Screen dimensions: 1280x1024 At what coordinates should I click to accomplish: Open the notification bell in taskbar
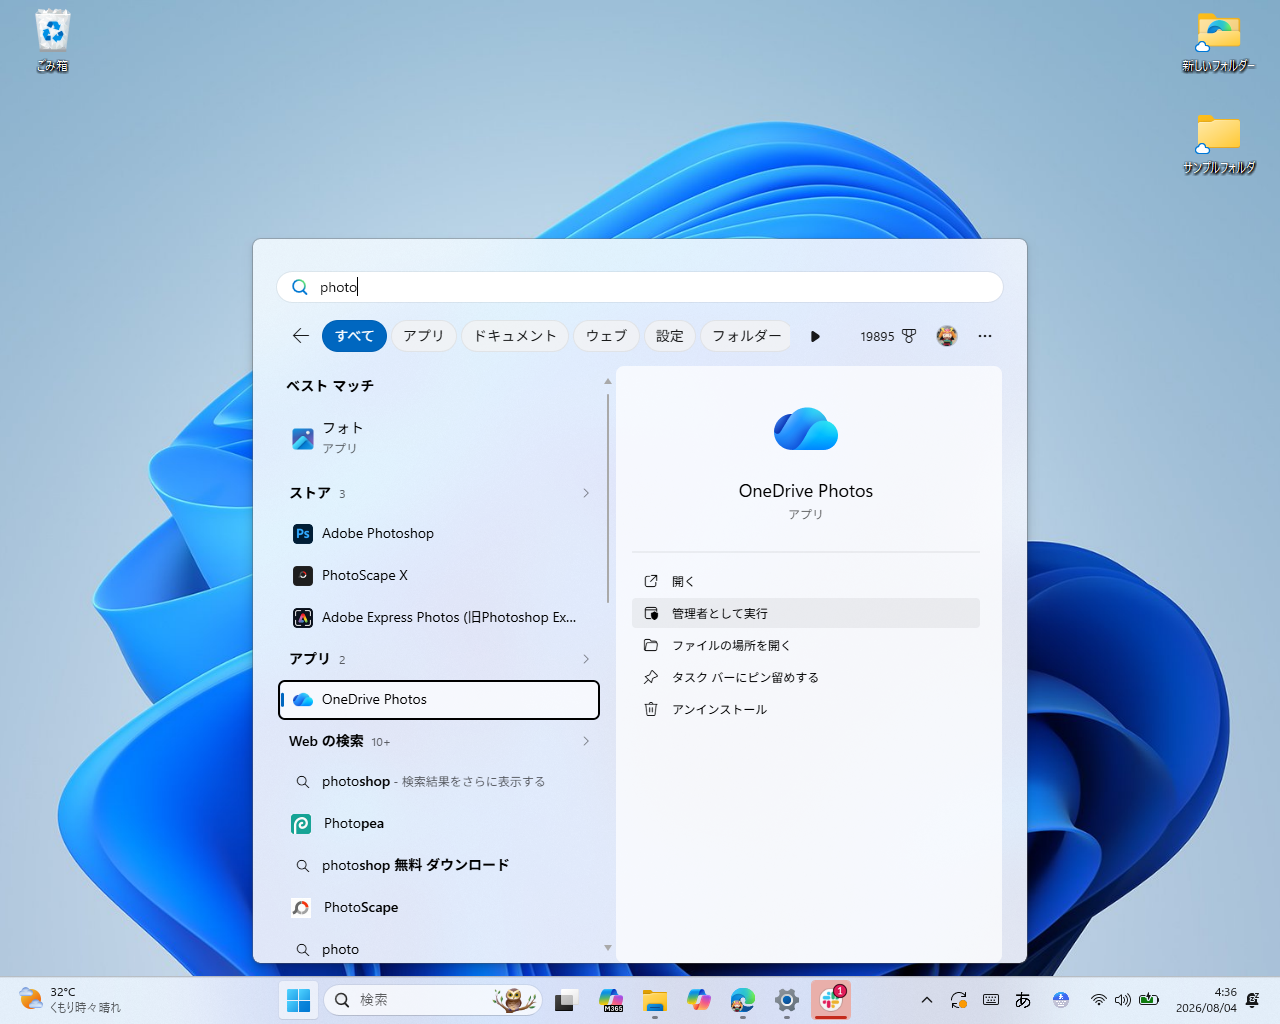tap(1253, 1000)
